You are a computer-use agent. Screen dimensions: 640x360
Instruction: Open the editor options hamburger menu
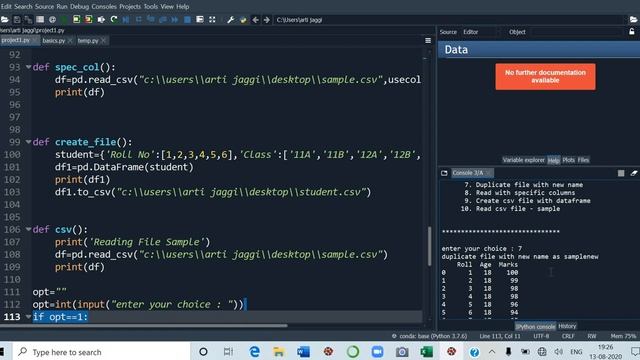coord(428,40)
